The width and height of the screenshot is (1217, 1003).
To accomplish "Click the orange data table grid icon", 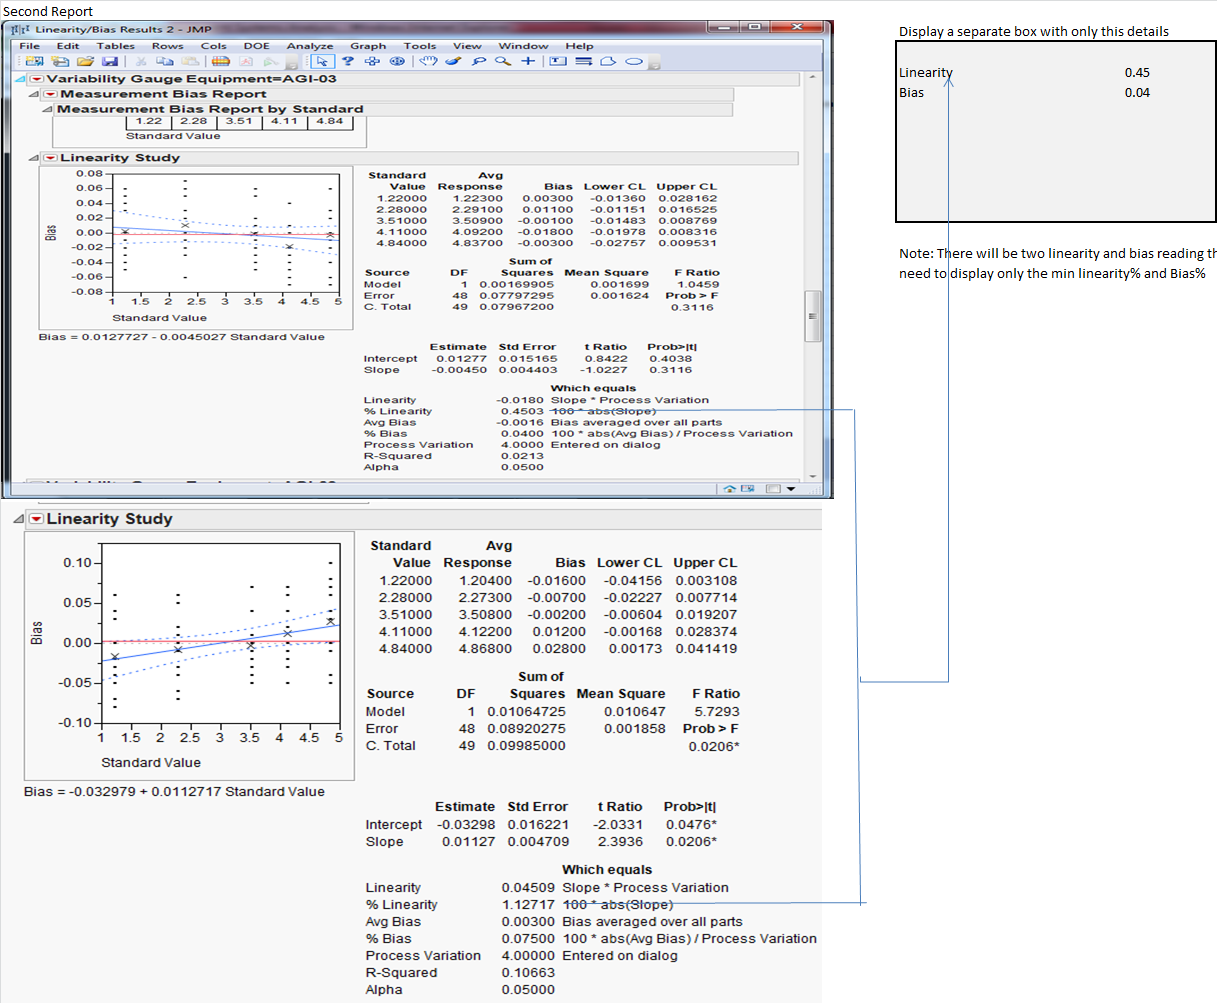I will [221, 61].
